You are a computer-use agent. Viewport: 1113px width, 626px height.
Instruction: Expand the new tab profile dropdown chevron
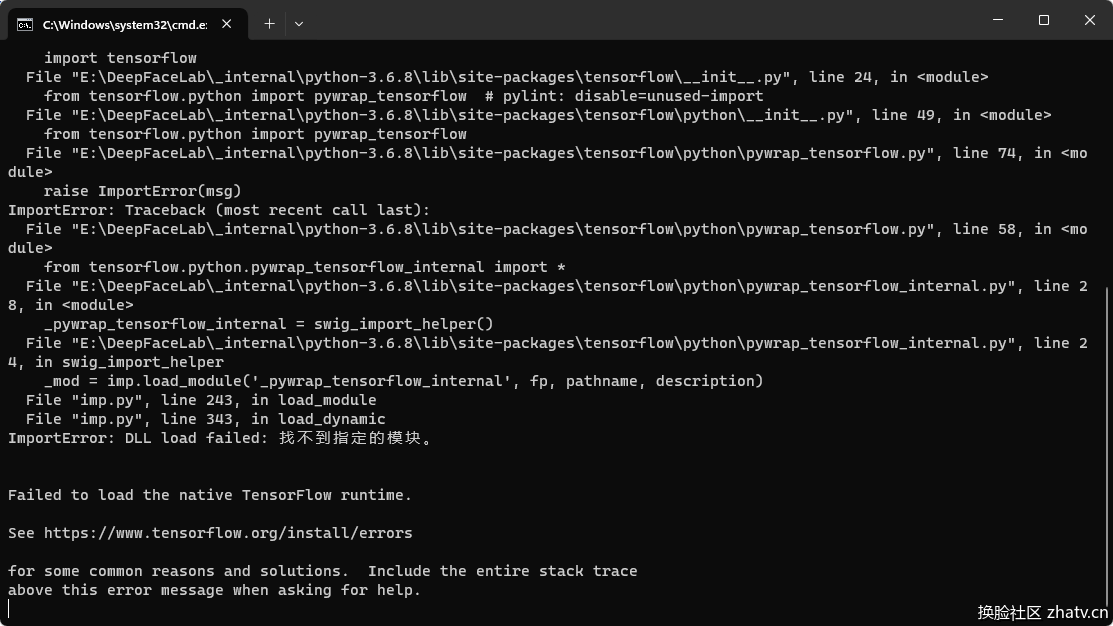click(299, 24)
